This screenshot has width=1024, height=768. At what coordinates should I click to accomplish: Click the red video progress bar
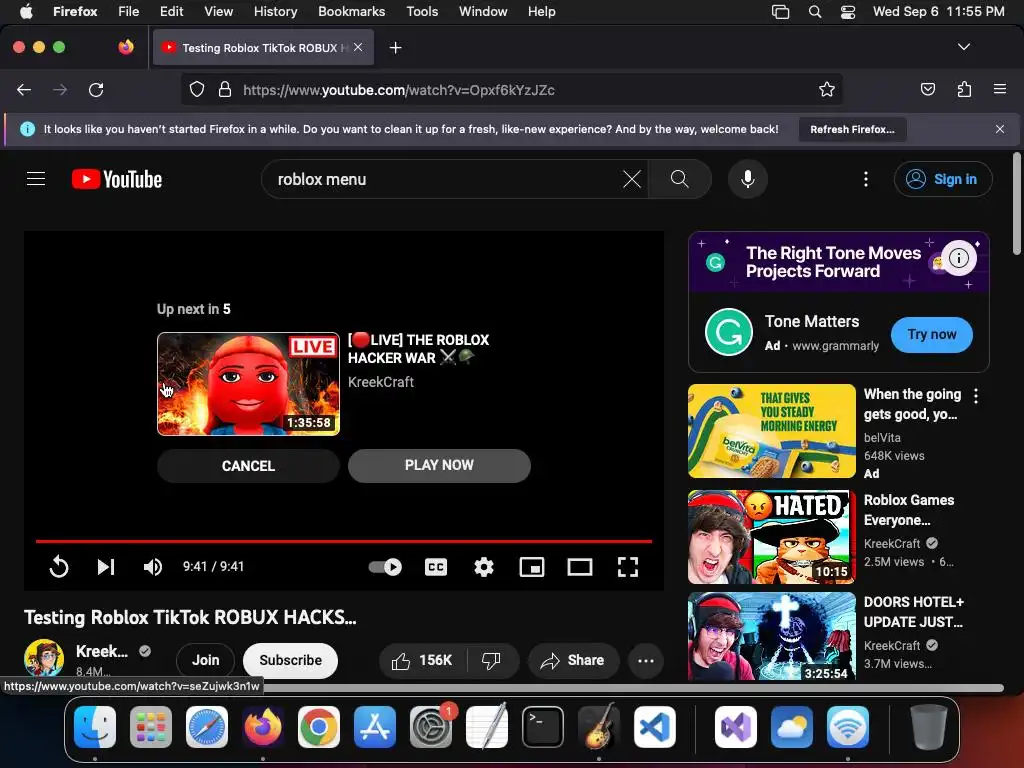point(344,541)
